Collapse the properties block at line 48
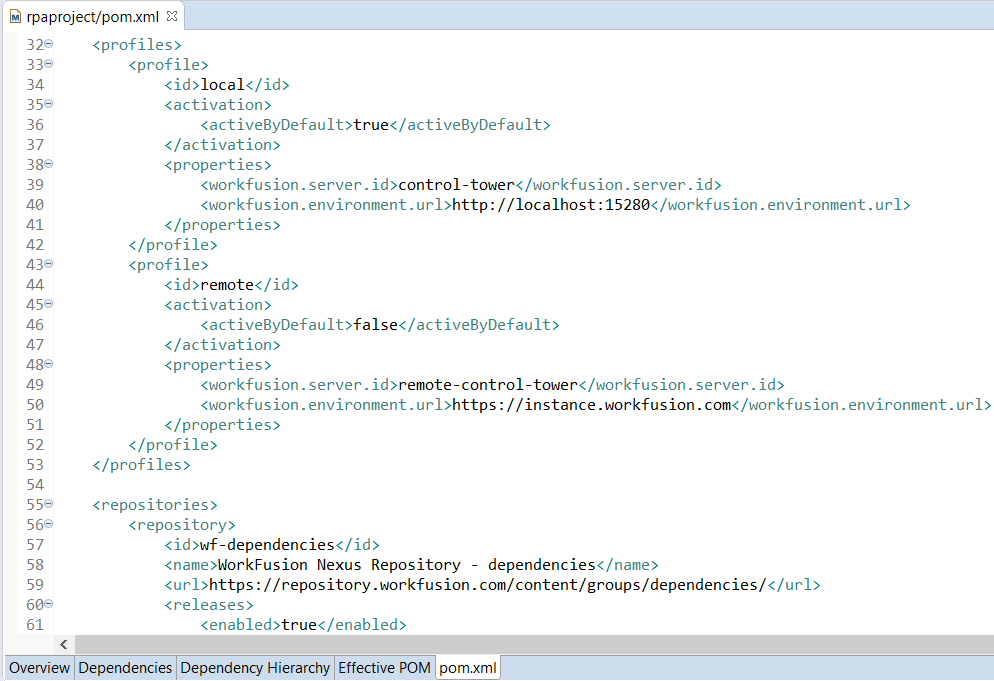The image size is (994, 681). 49,364
